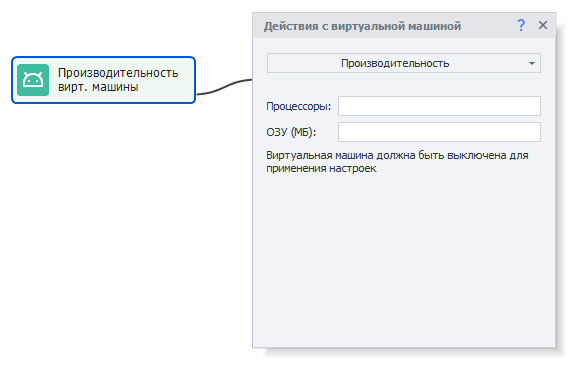Close the virtual machine actions dialog
584x370 pixels.
tap(543, 25)
